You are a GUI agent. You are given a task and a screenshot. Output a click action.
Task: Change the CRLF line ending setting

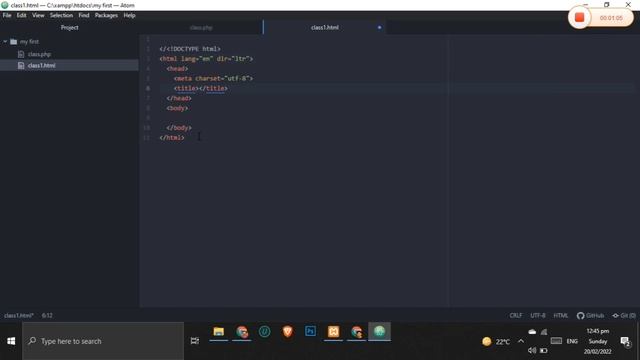click(516, 316)
